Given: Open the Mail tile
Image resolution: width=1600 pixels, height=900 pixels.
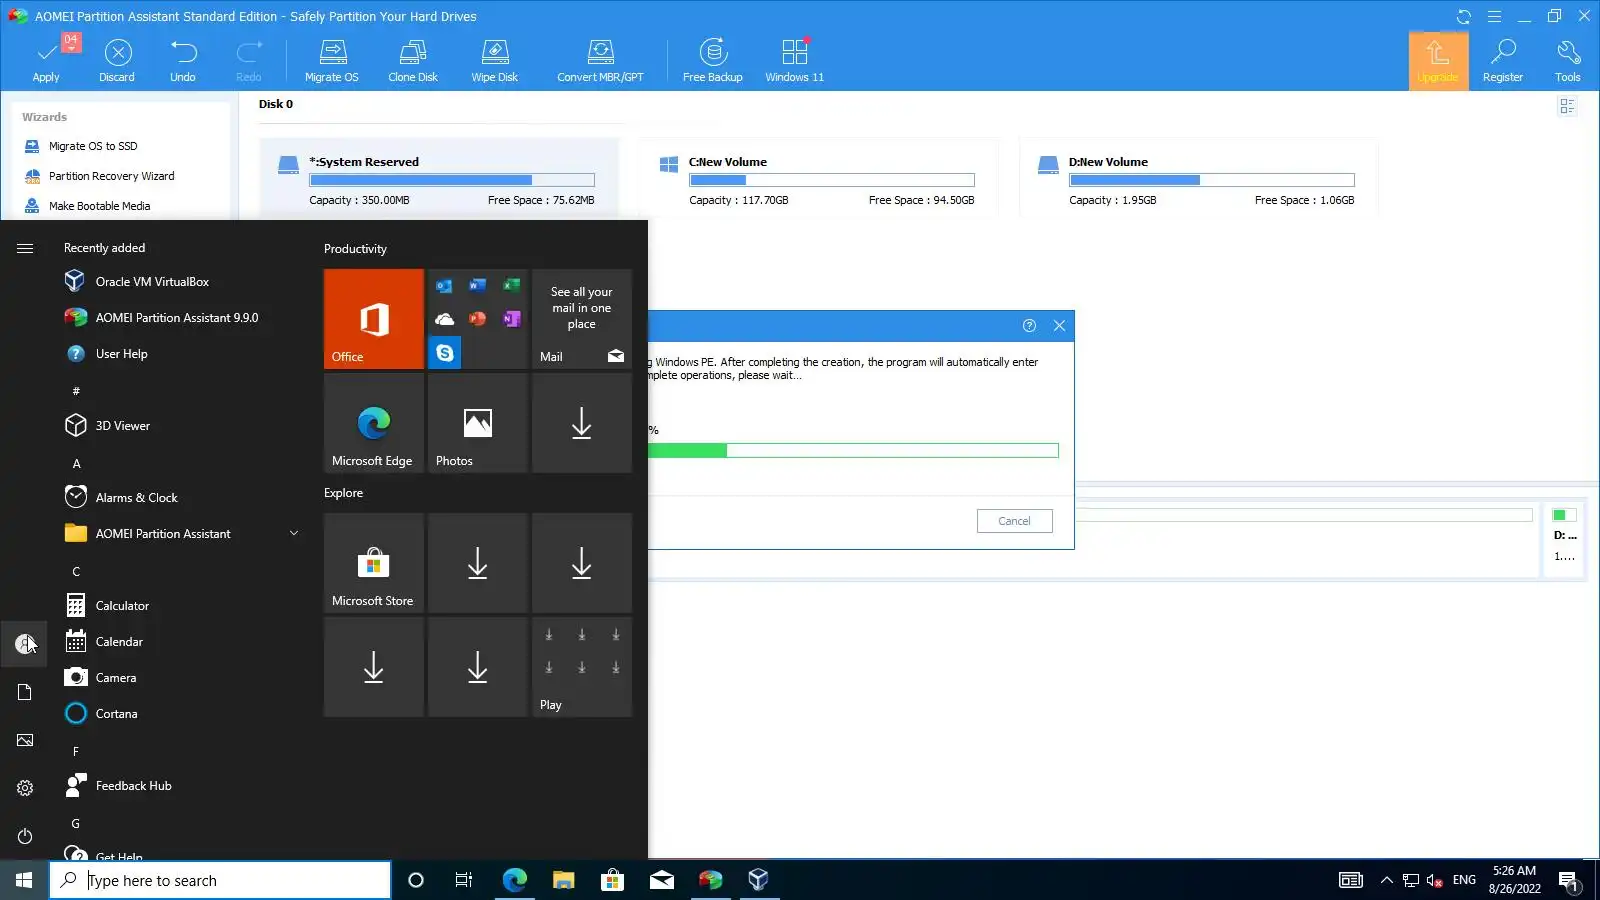Looking at the screenshot, I should [582, 319].
